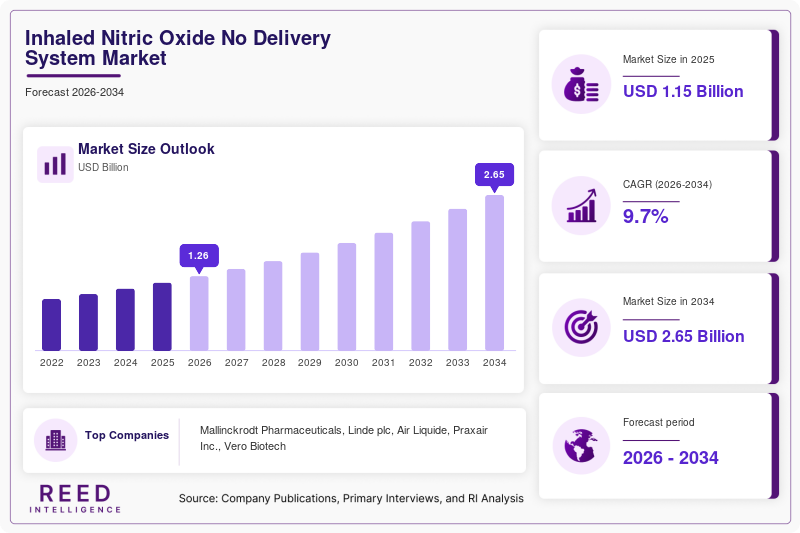Viewport: 800px width, 533px height.
Task: Click the 'CAGR (2026-2034)' label
Action: pos(667,184)
